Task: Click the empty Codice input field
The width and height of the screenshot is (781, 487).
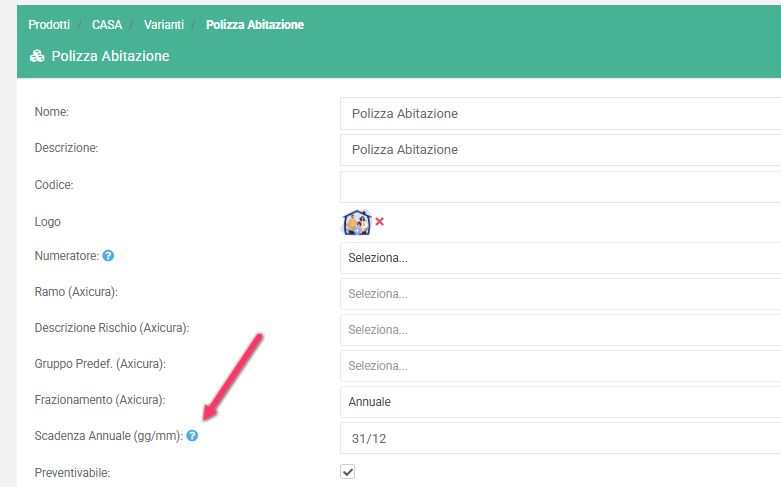Action: (x=560, y=186)
